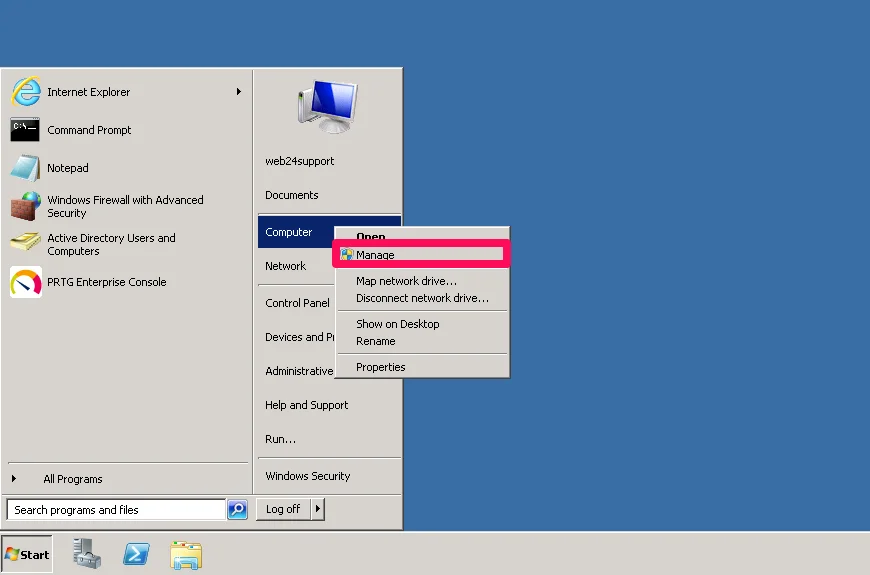The image size is (870, 575).
Task: Select Show on Desktop option
Action: [x=421, y=324]
